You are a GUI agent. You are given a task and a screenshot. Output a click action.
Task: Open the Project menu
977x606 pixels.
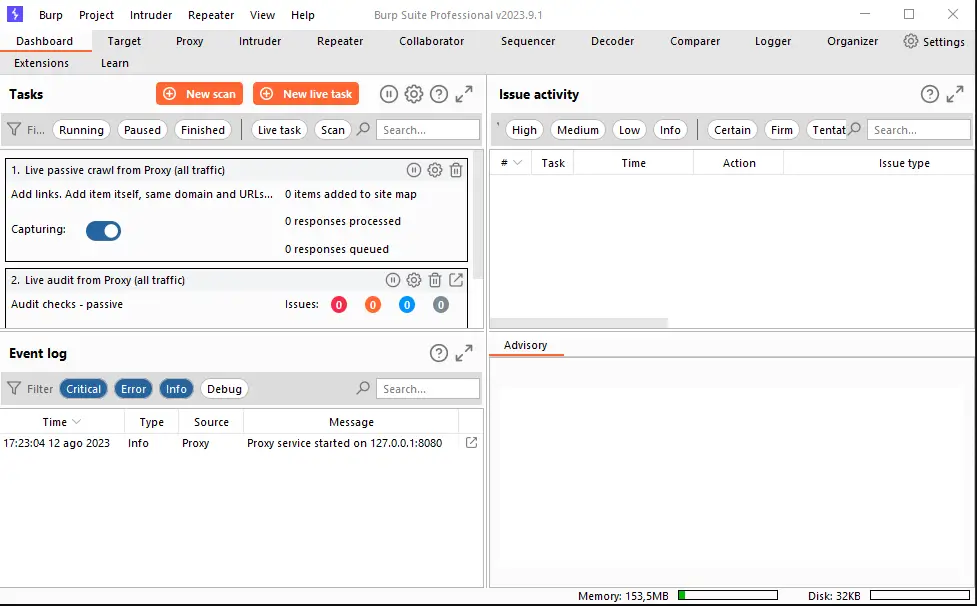point(95,14)
